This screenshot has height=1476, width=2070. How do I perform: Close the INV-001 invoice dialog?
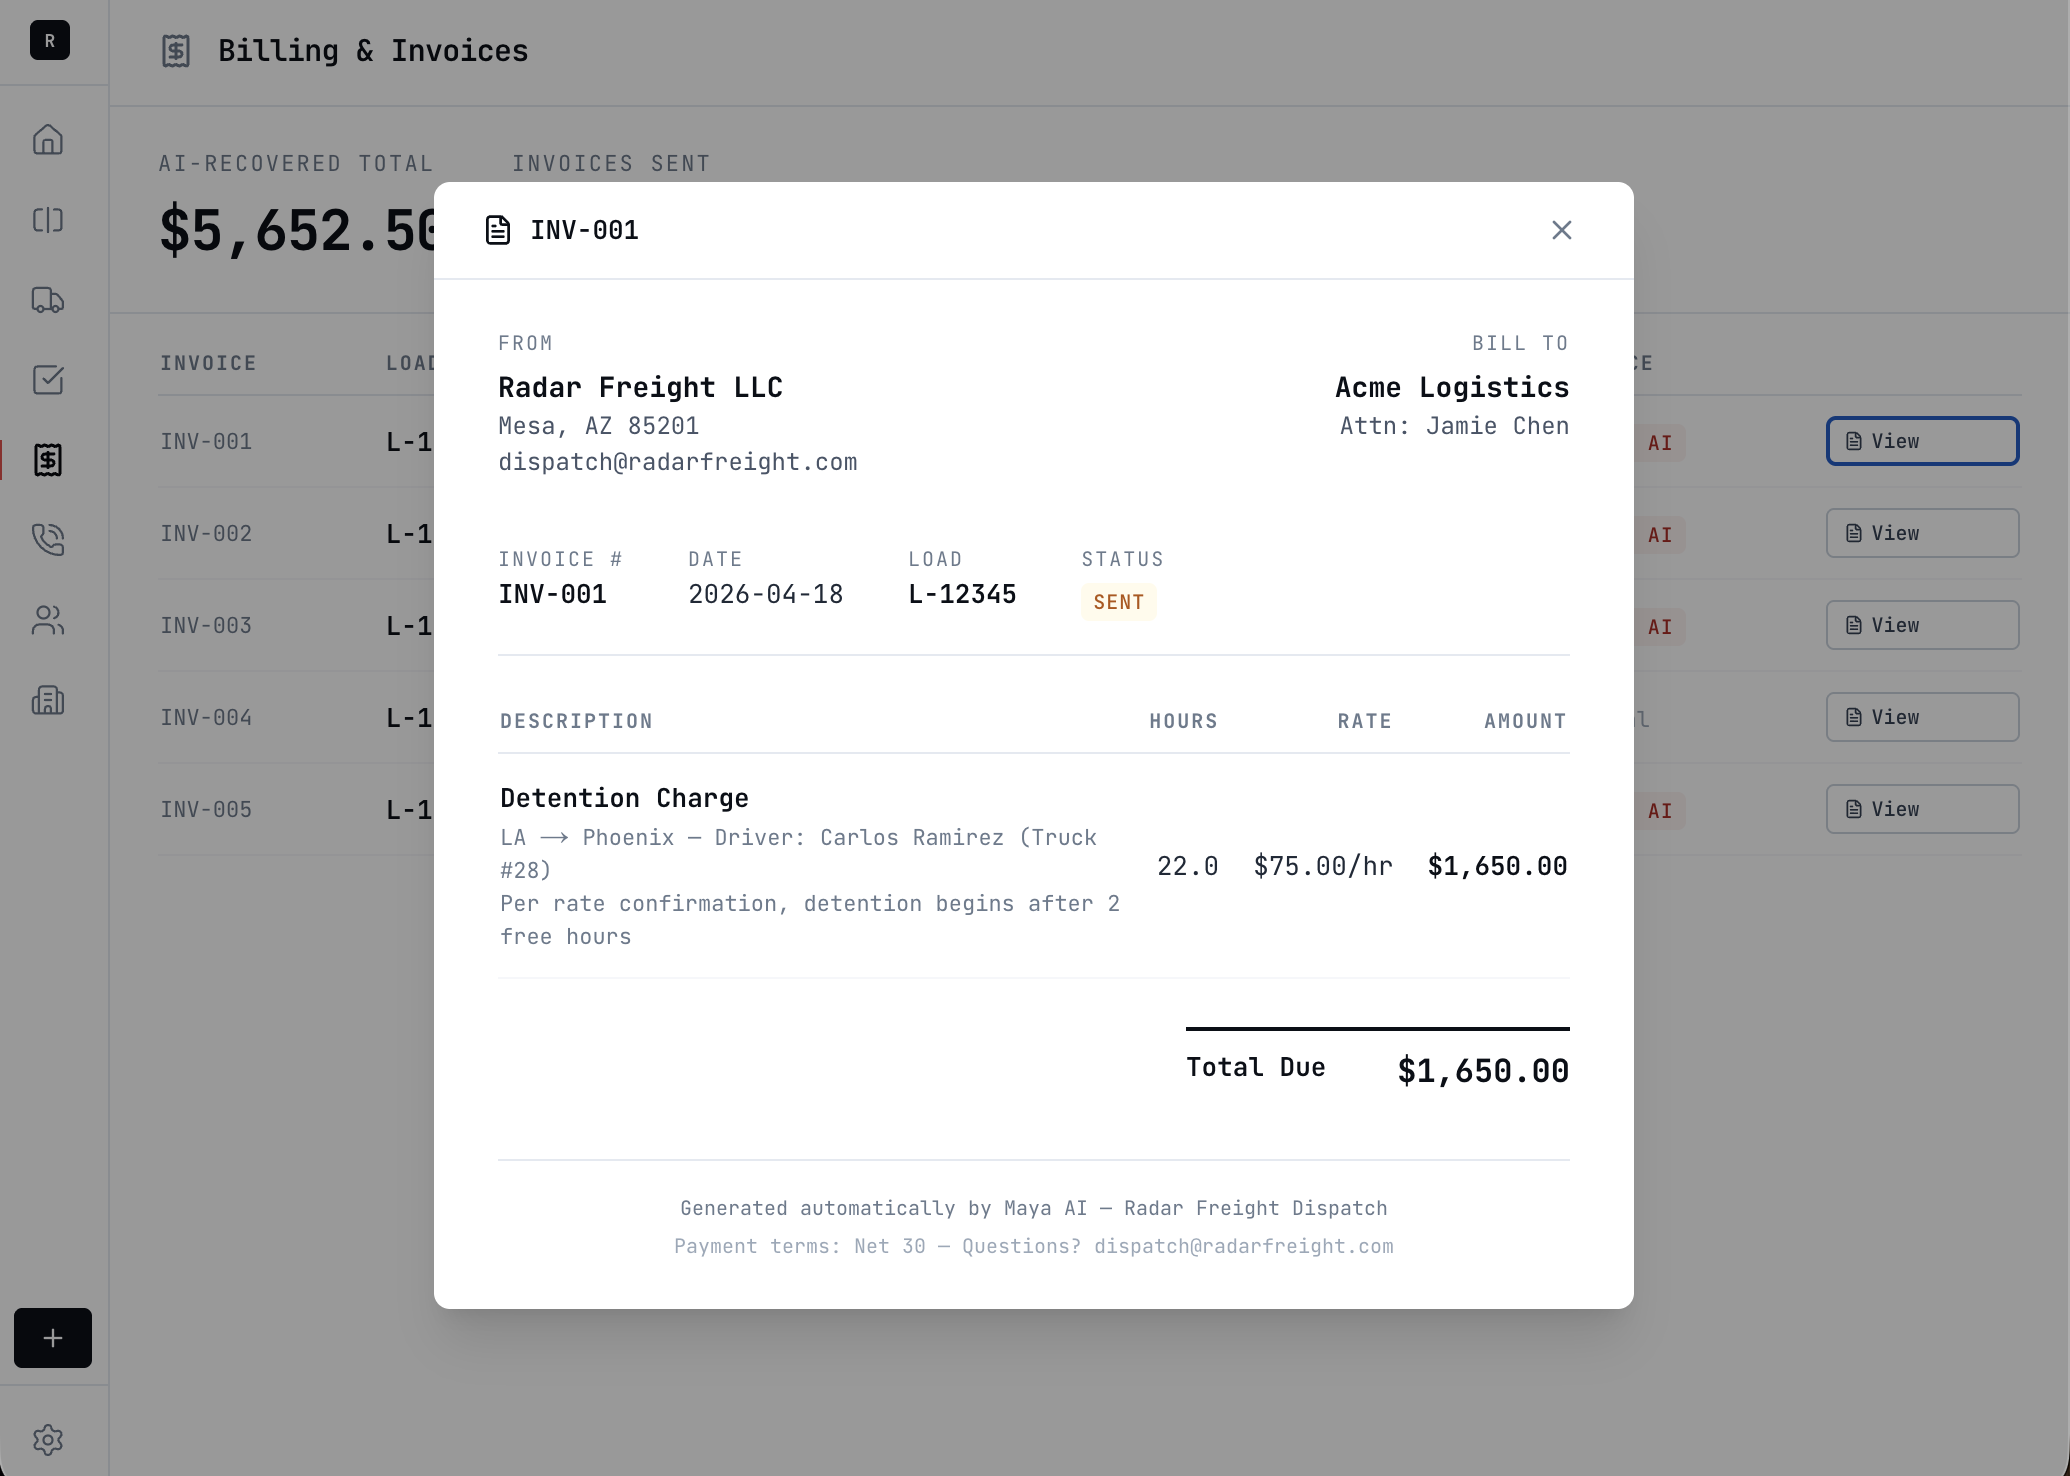1561,230
